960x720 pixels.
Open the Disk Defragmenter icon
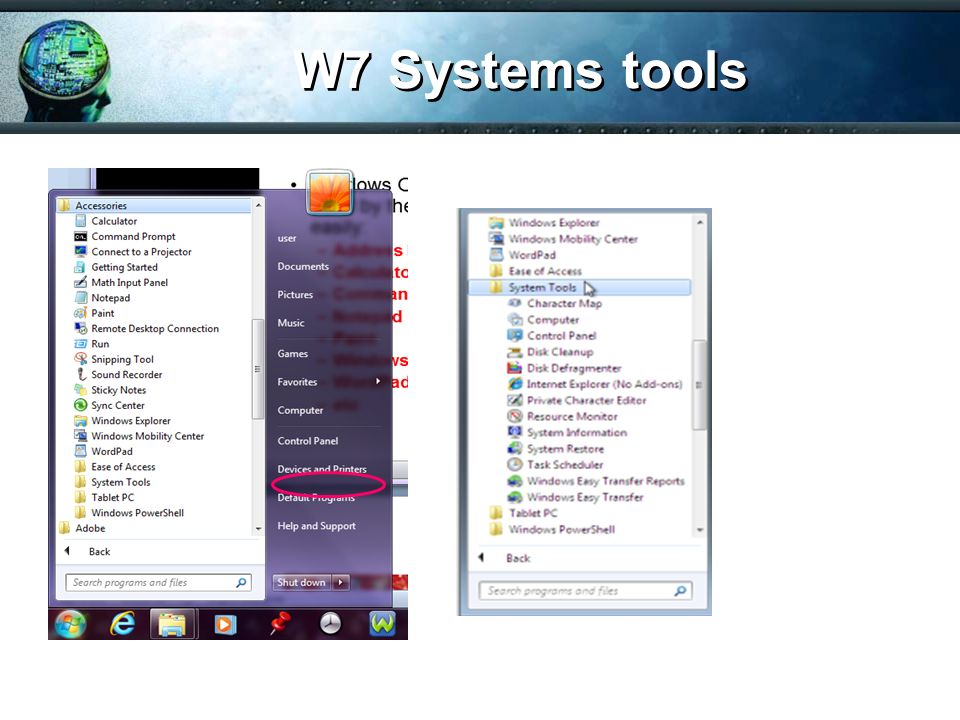point(515,368)
